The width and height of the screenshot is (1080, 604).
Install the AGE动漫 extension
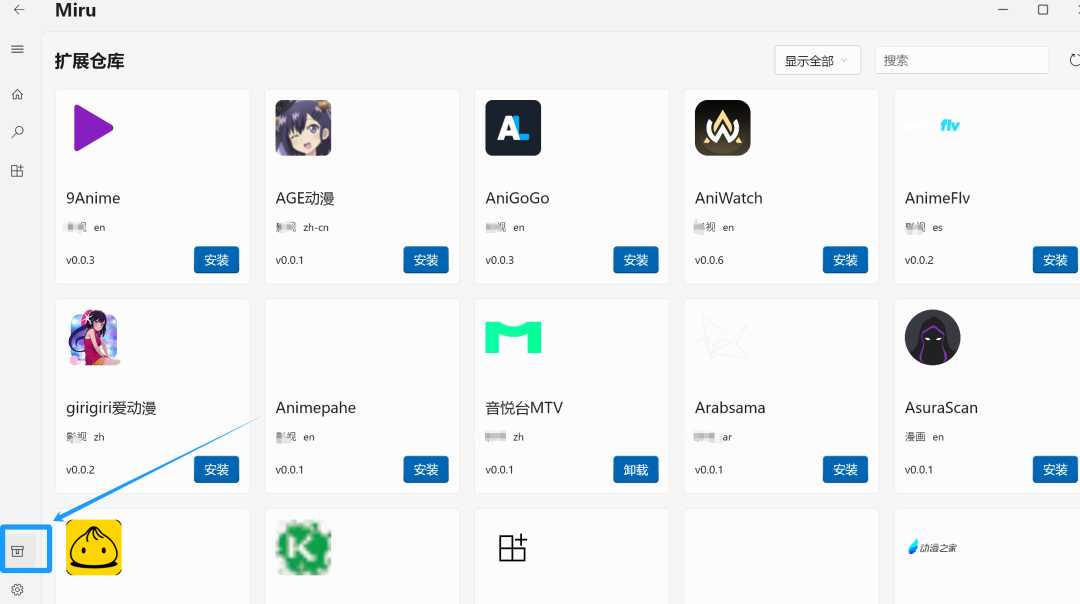pos(426,260)
